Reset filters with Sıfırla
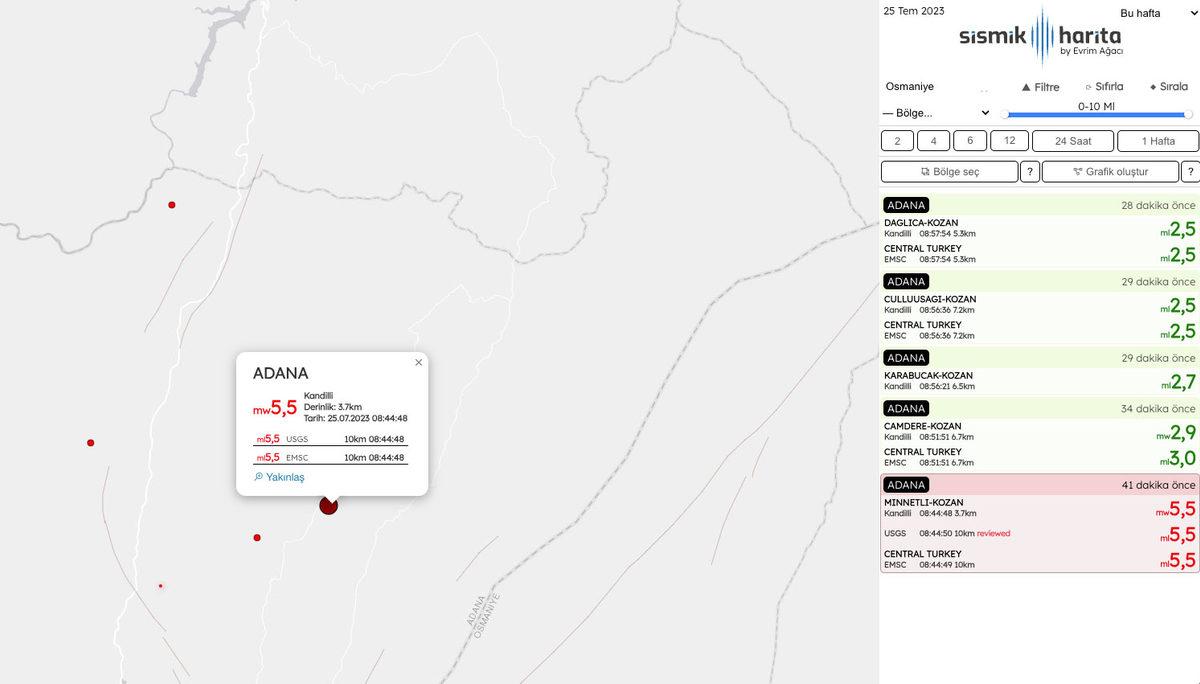Image resolution: width=1200 pixels, height=684 pixels. tap(1104, 87)
